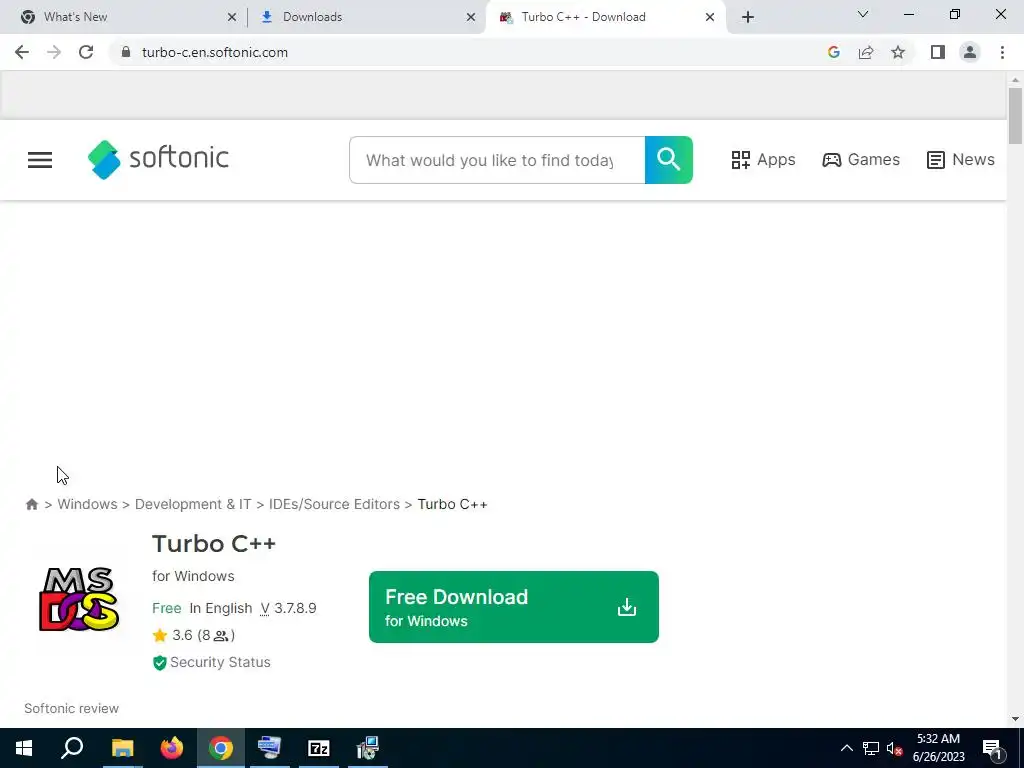This screenshot has width=1024, height=768.
Task: Open the network tray icon
Action: coord(871,748)
